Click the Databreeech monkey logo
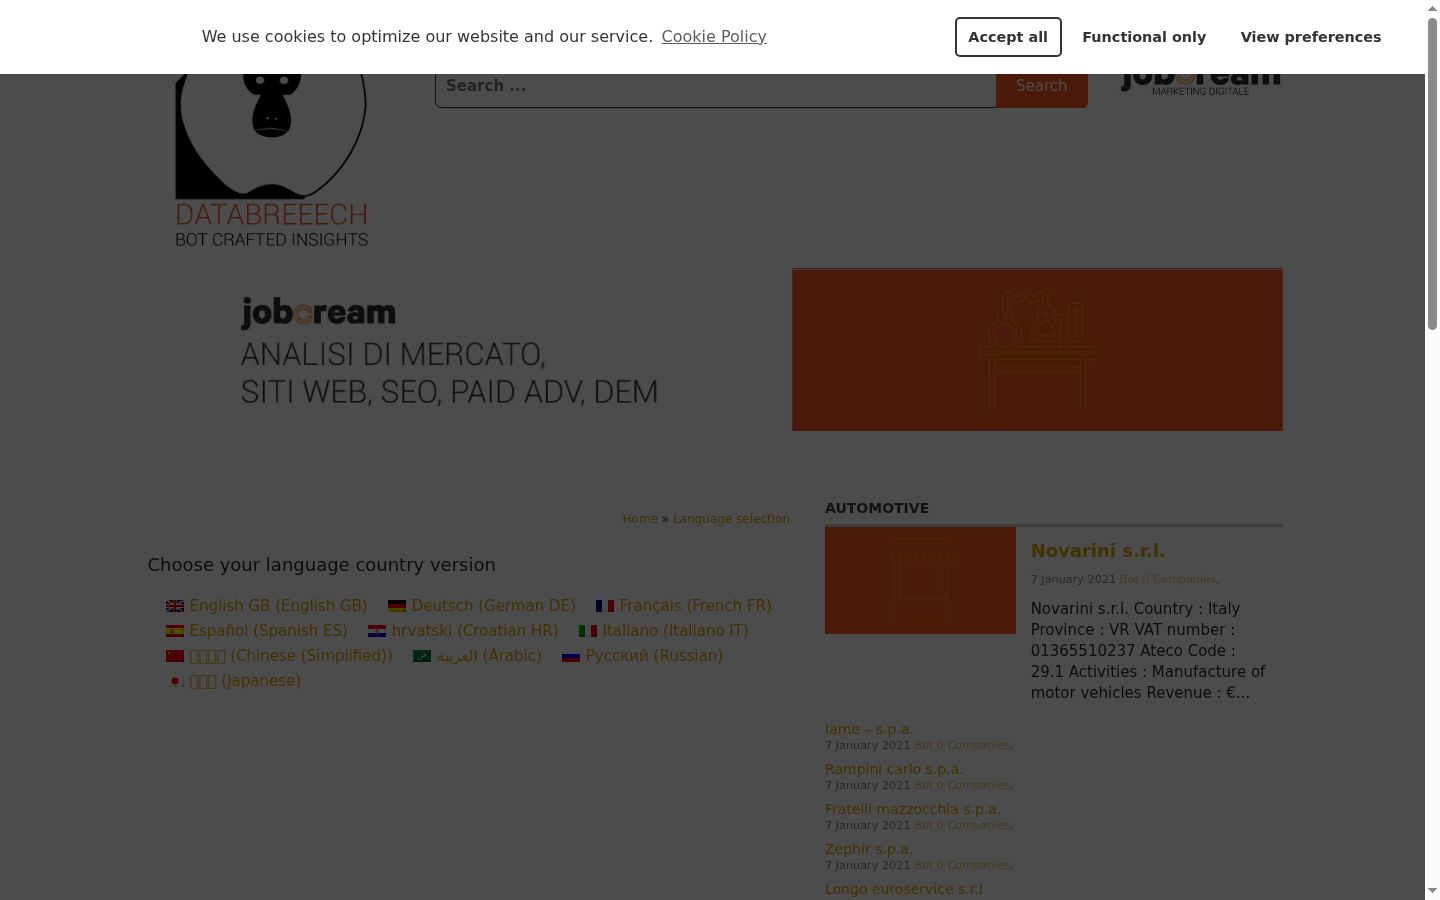 tap(271, 160)
